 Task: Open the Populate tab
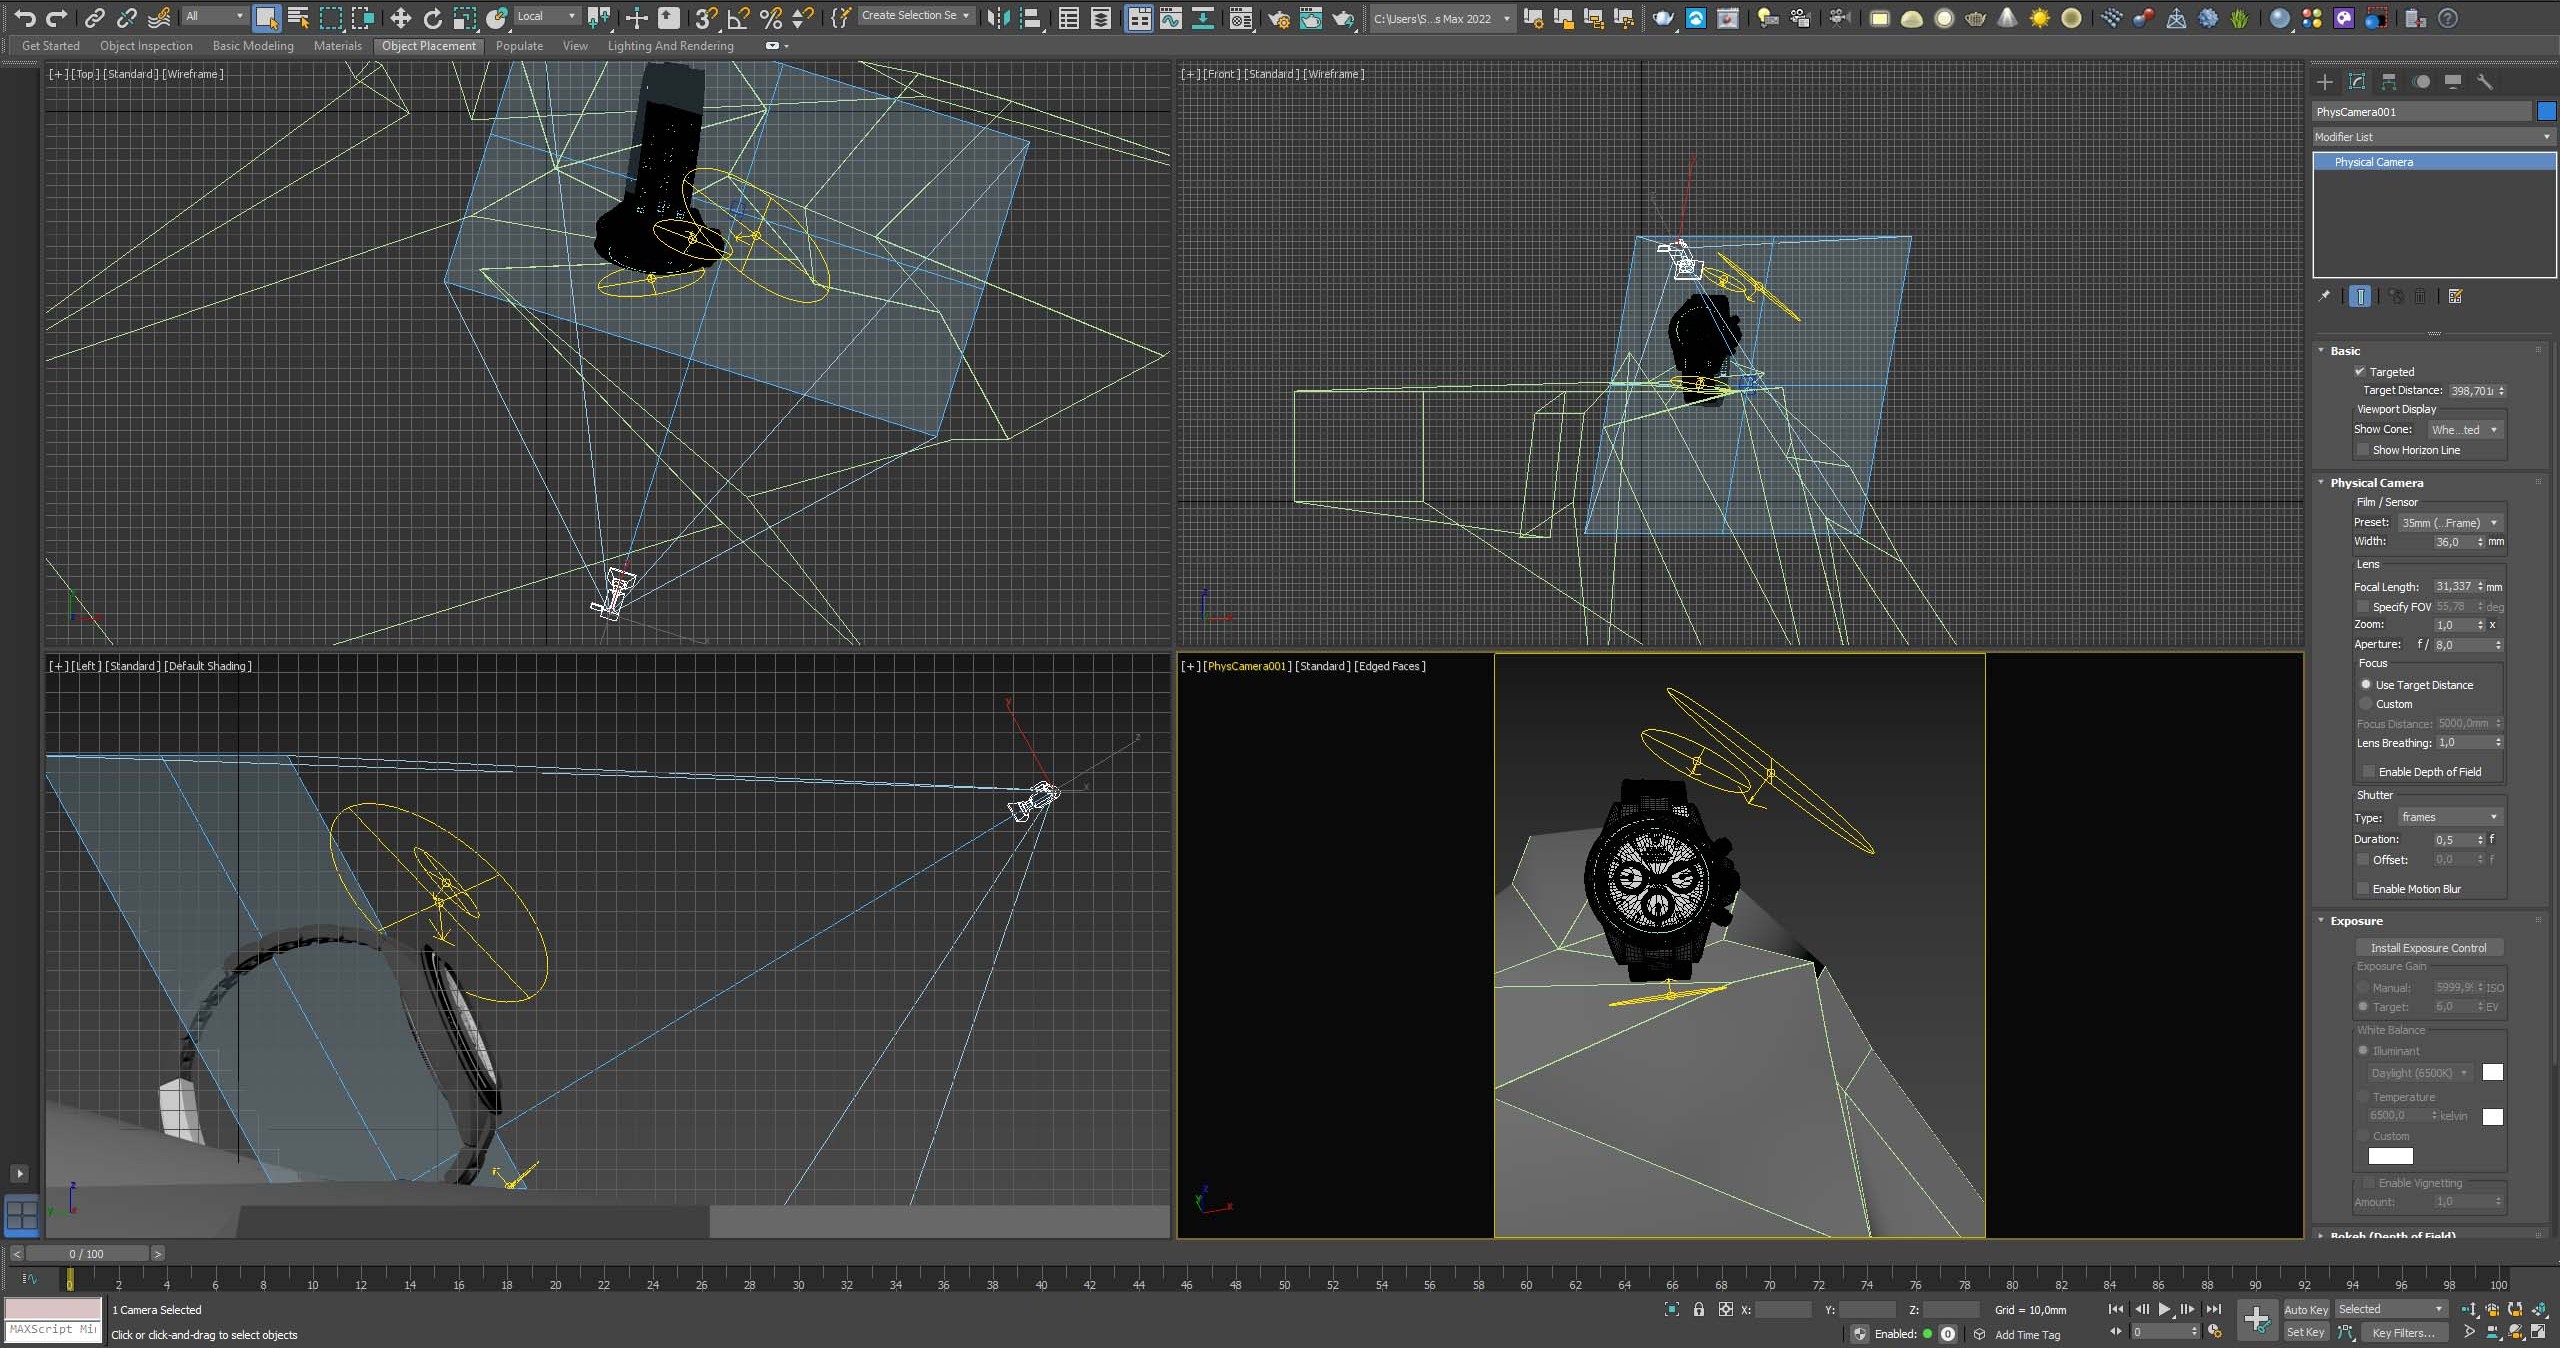tap(520, 46)
